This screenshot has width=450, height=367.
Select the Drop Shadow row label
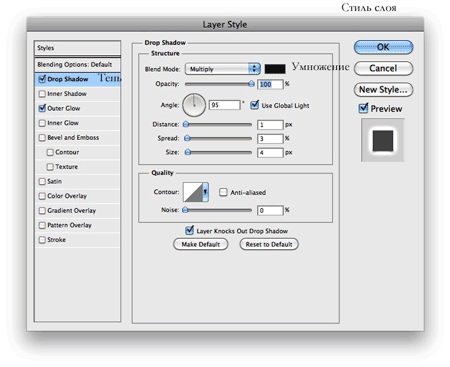click(68, 79)
